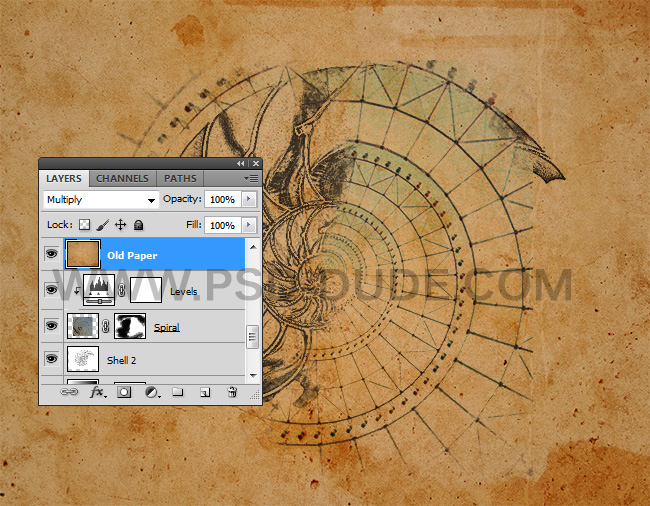650x506 pixels.
Task: Open the Layers panel options menu
Action: (x=251, y=179)
